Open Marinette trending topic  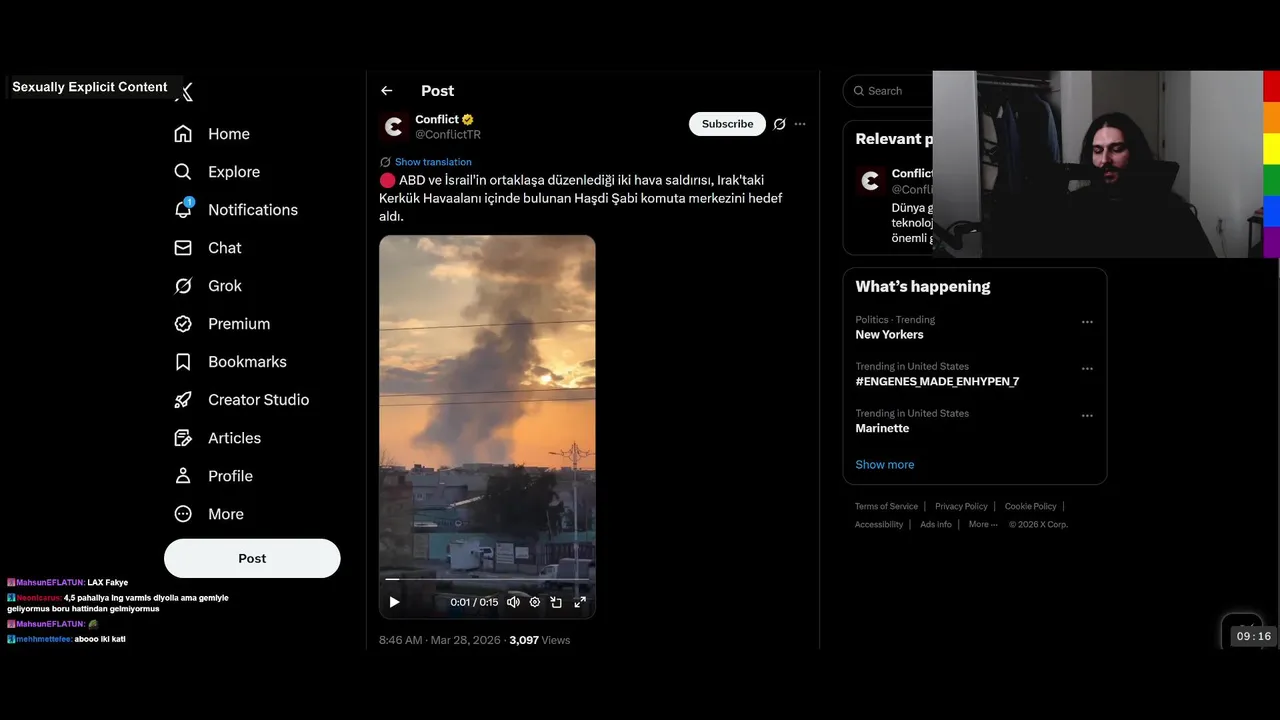(x=882, y=428)
